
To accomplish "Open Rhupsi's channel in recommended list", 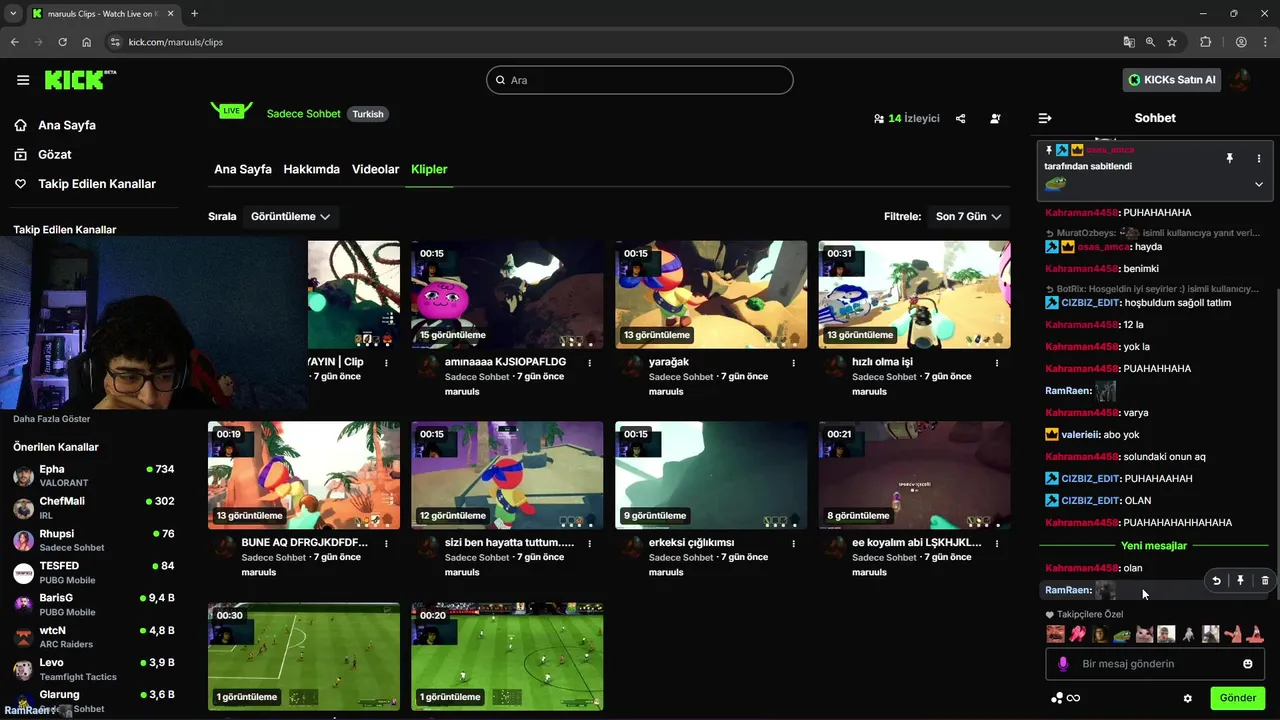I will point(94,540).
